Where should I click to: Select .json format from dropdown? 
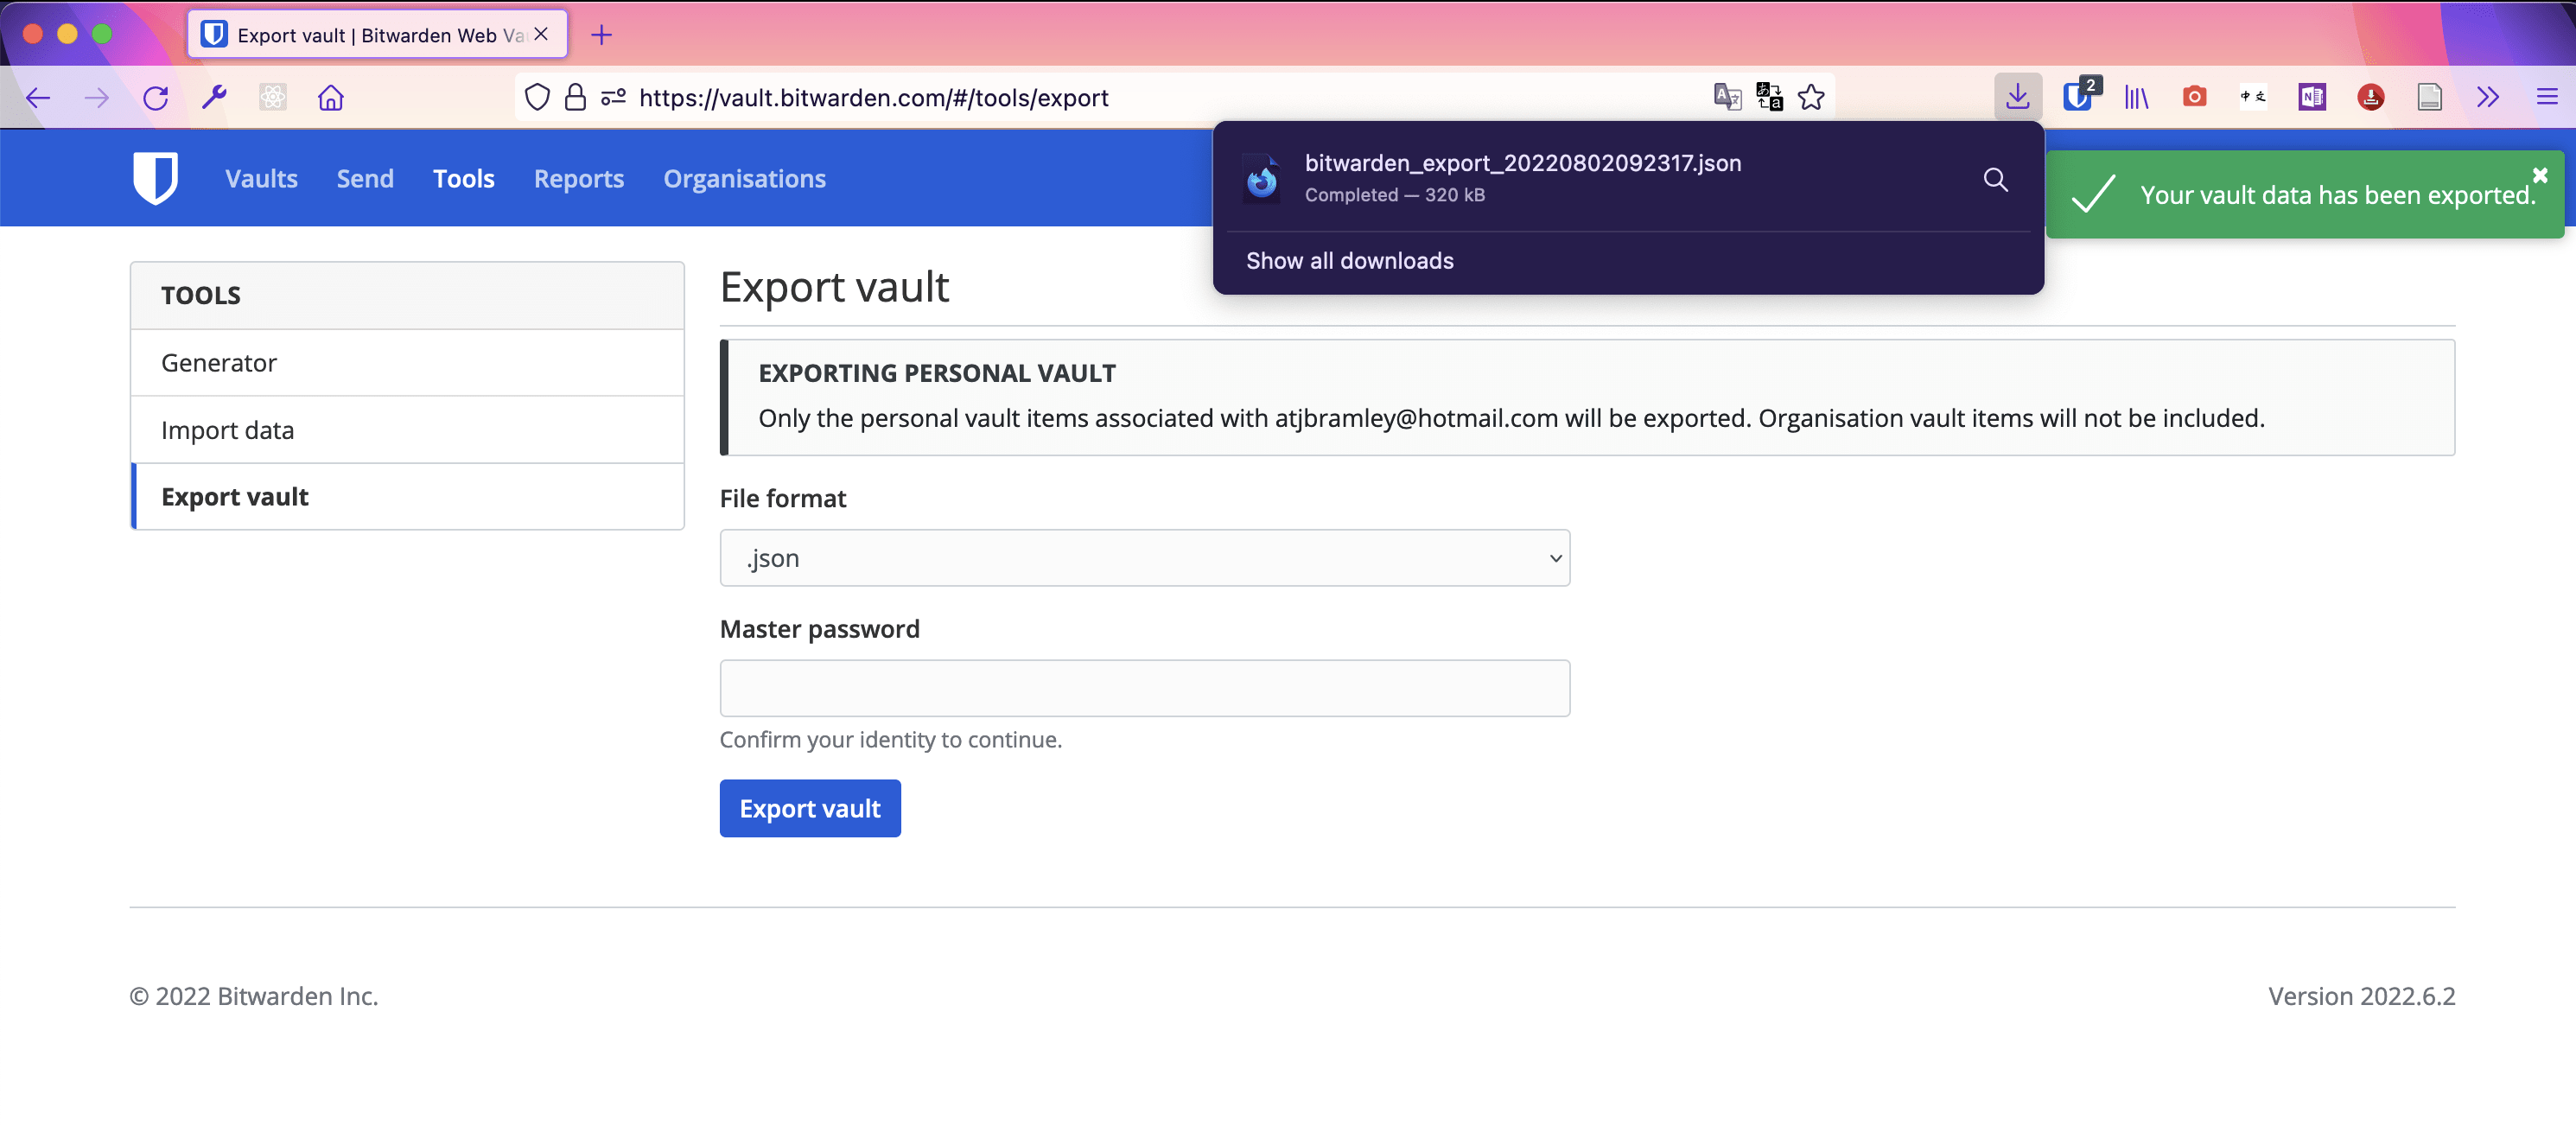pos(1145,556)
